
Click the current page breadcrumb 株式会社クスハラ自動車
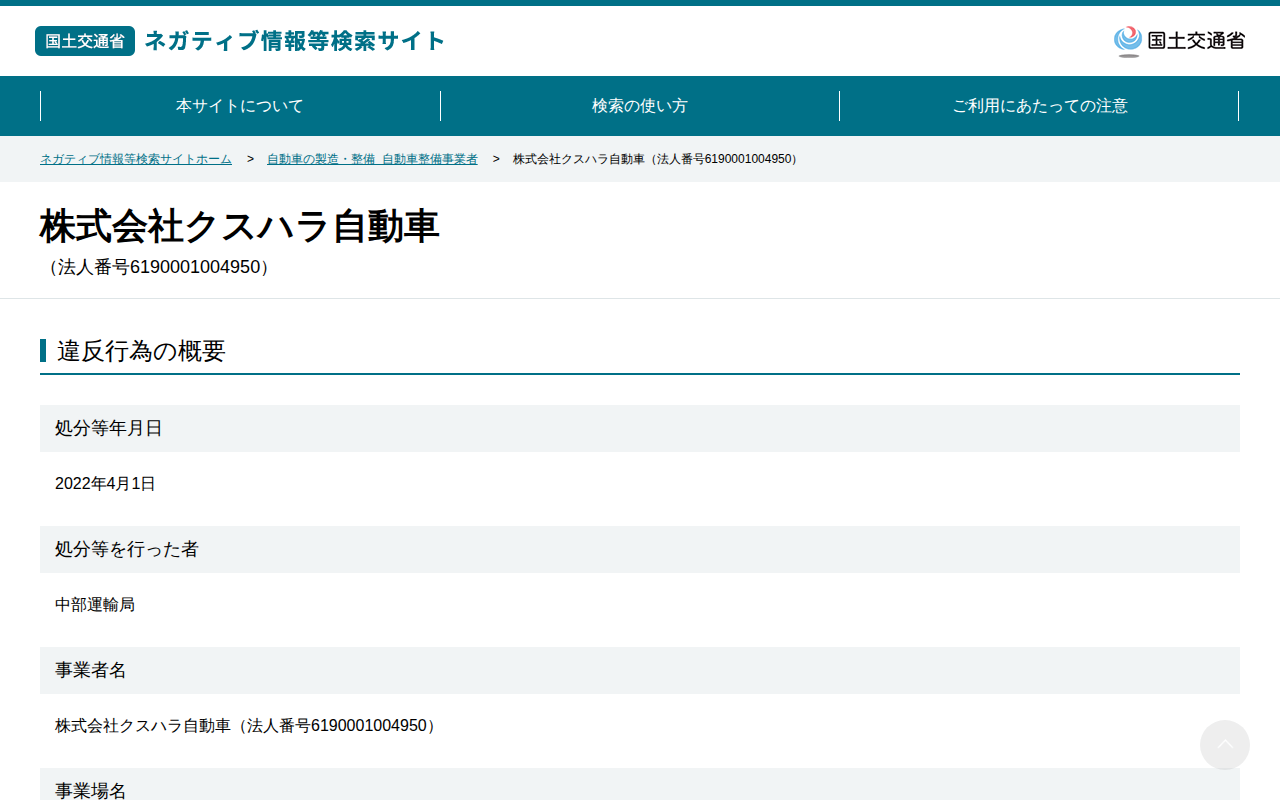(x=658, y=159)
